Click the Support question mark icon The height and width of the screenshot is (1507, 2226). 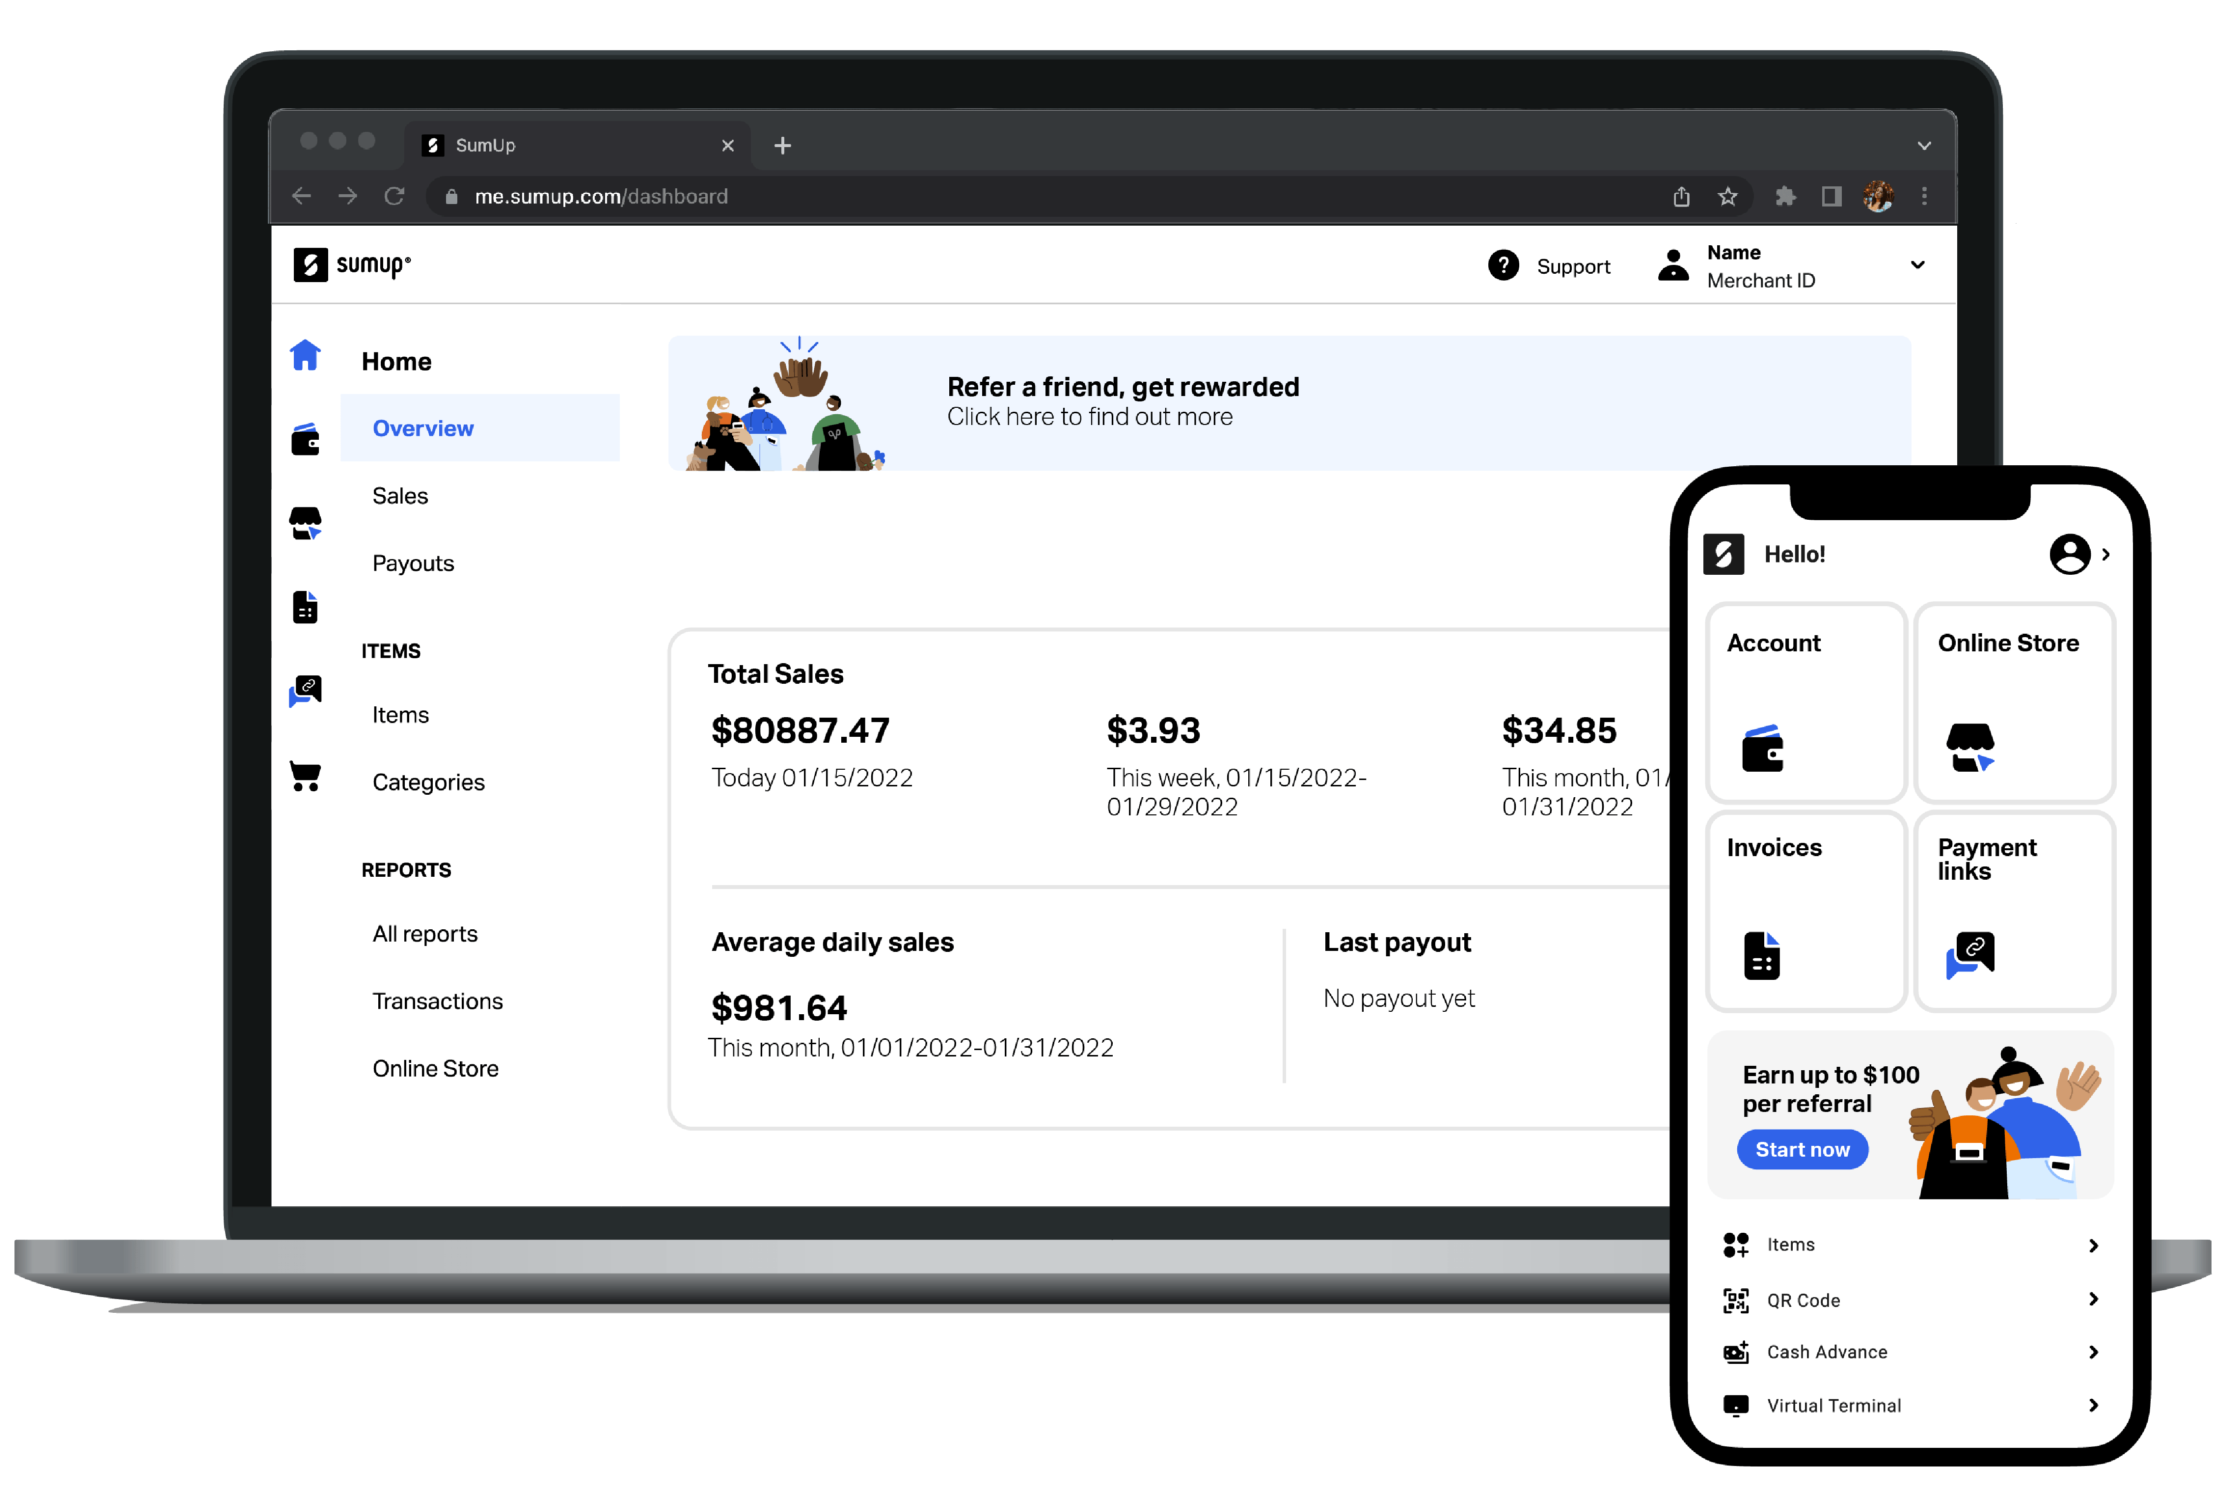pos(1503,266)
